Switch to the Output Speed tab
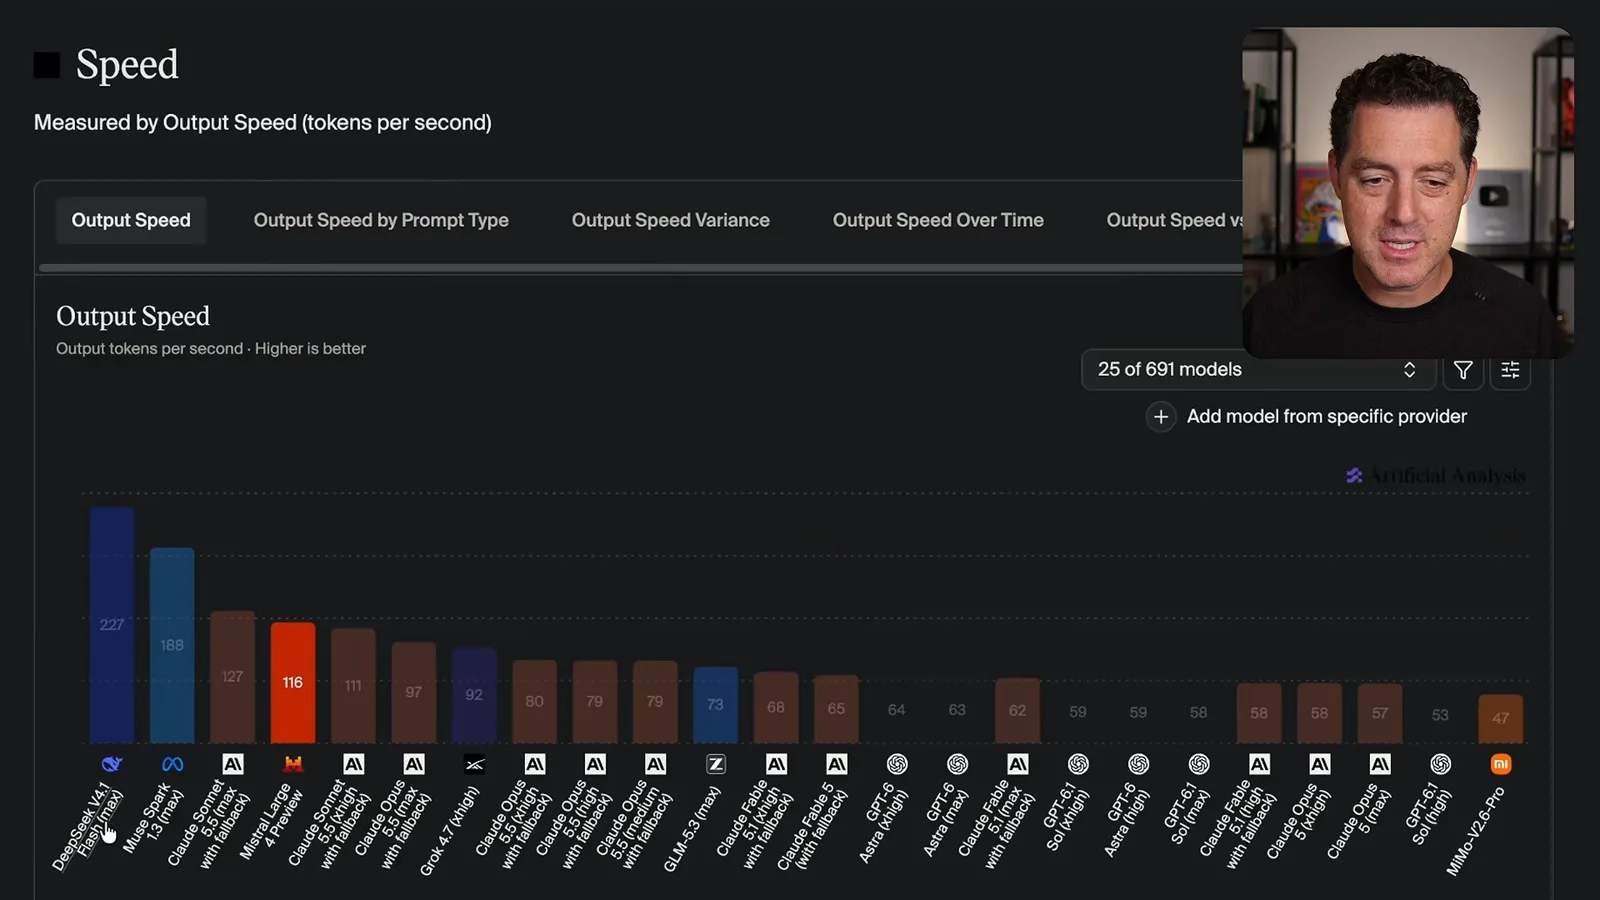 coord(131,220)
